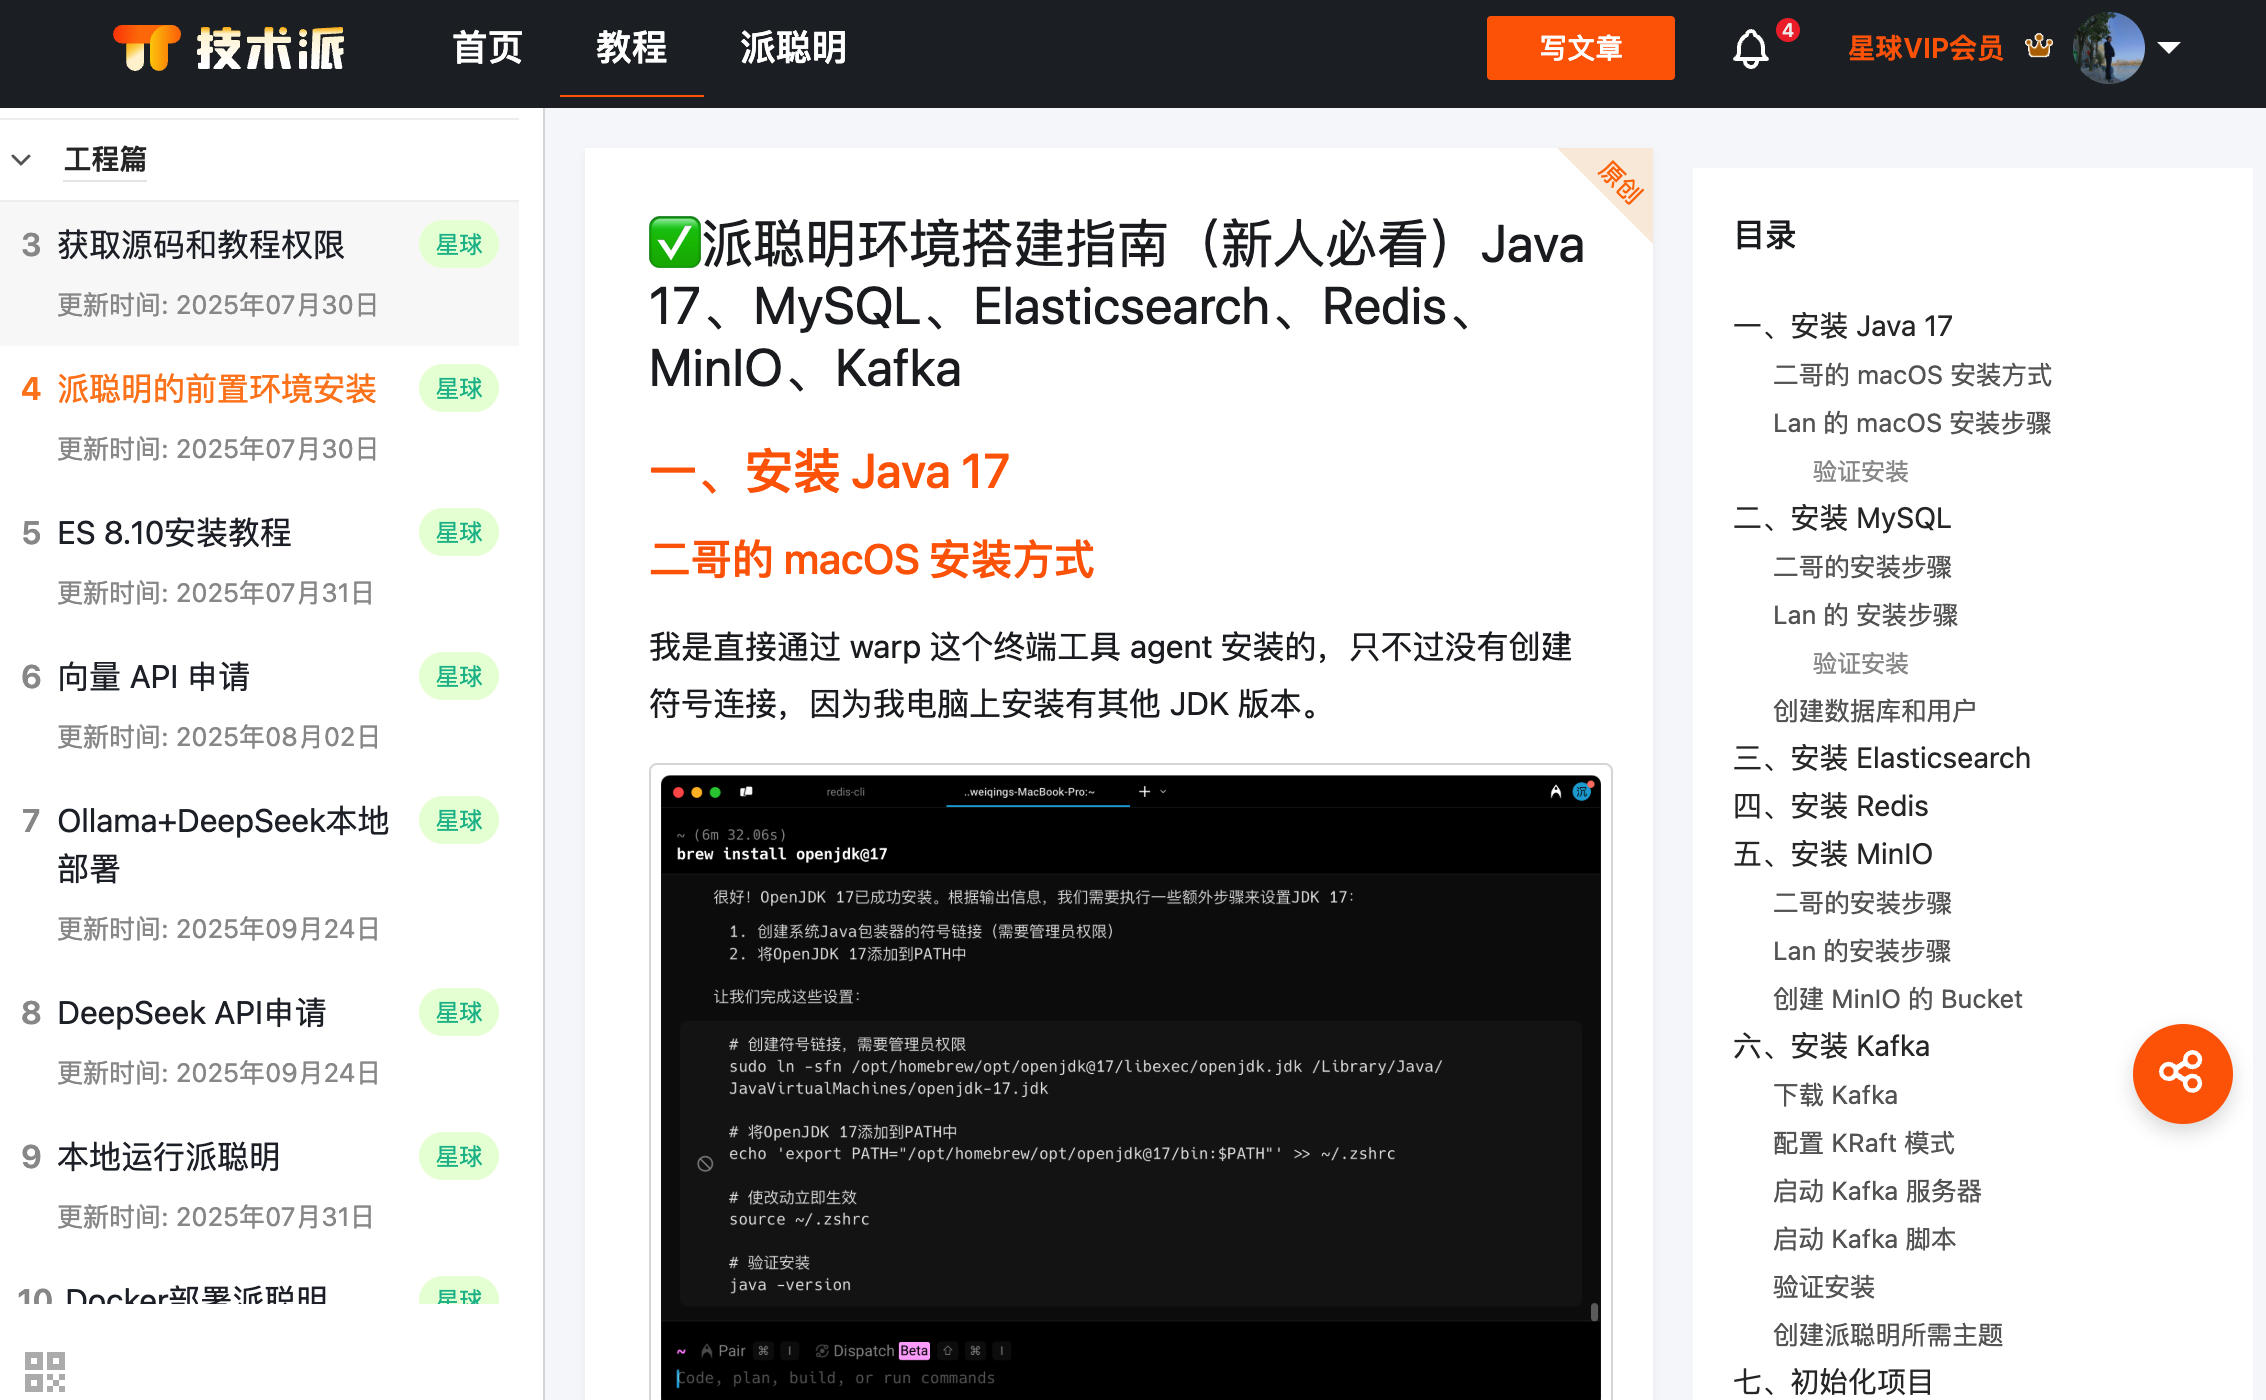This screenshot has height=1400, width=2266.
Task: Open the QR code icon at bottom left
Action: pos(45,1371)
